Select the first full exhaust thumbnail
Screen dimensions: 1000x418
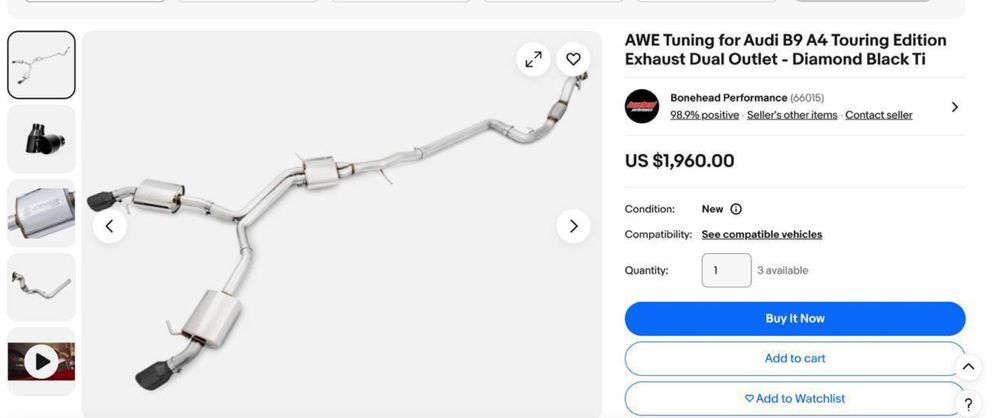(x=41, y=65)
